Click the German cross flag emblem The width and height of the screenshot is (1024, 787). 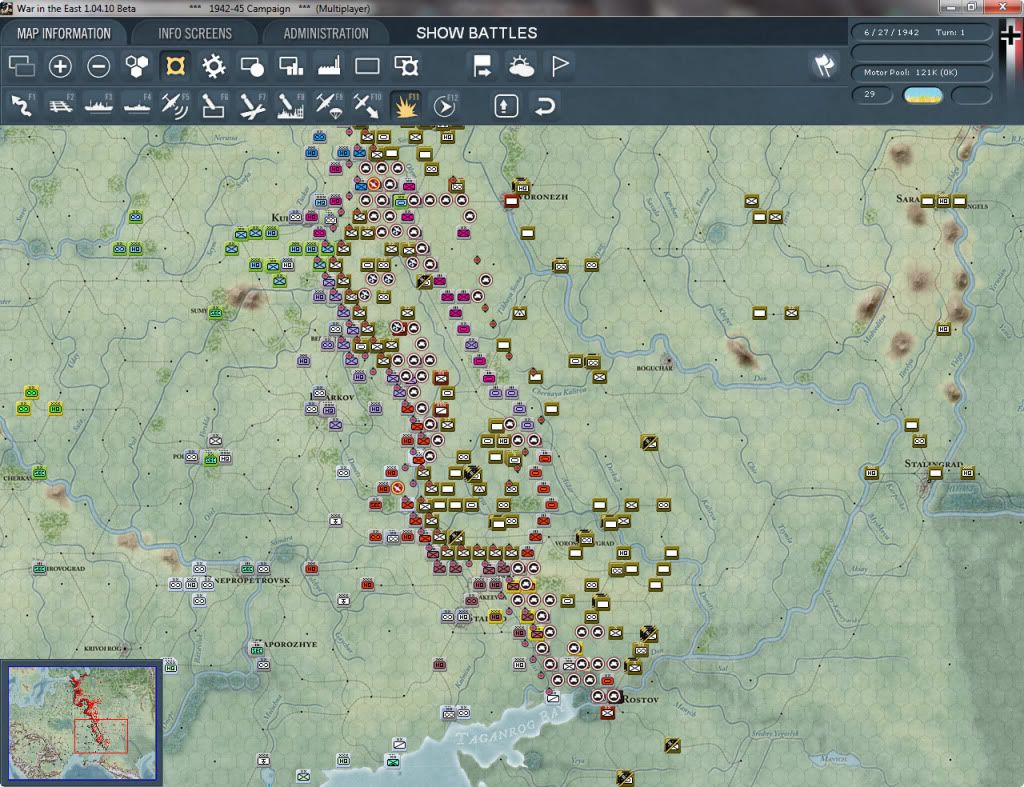[1010, 36]
